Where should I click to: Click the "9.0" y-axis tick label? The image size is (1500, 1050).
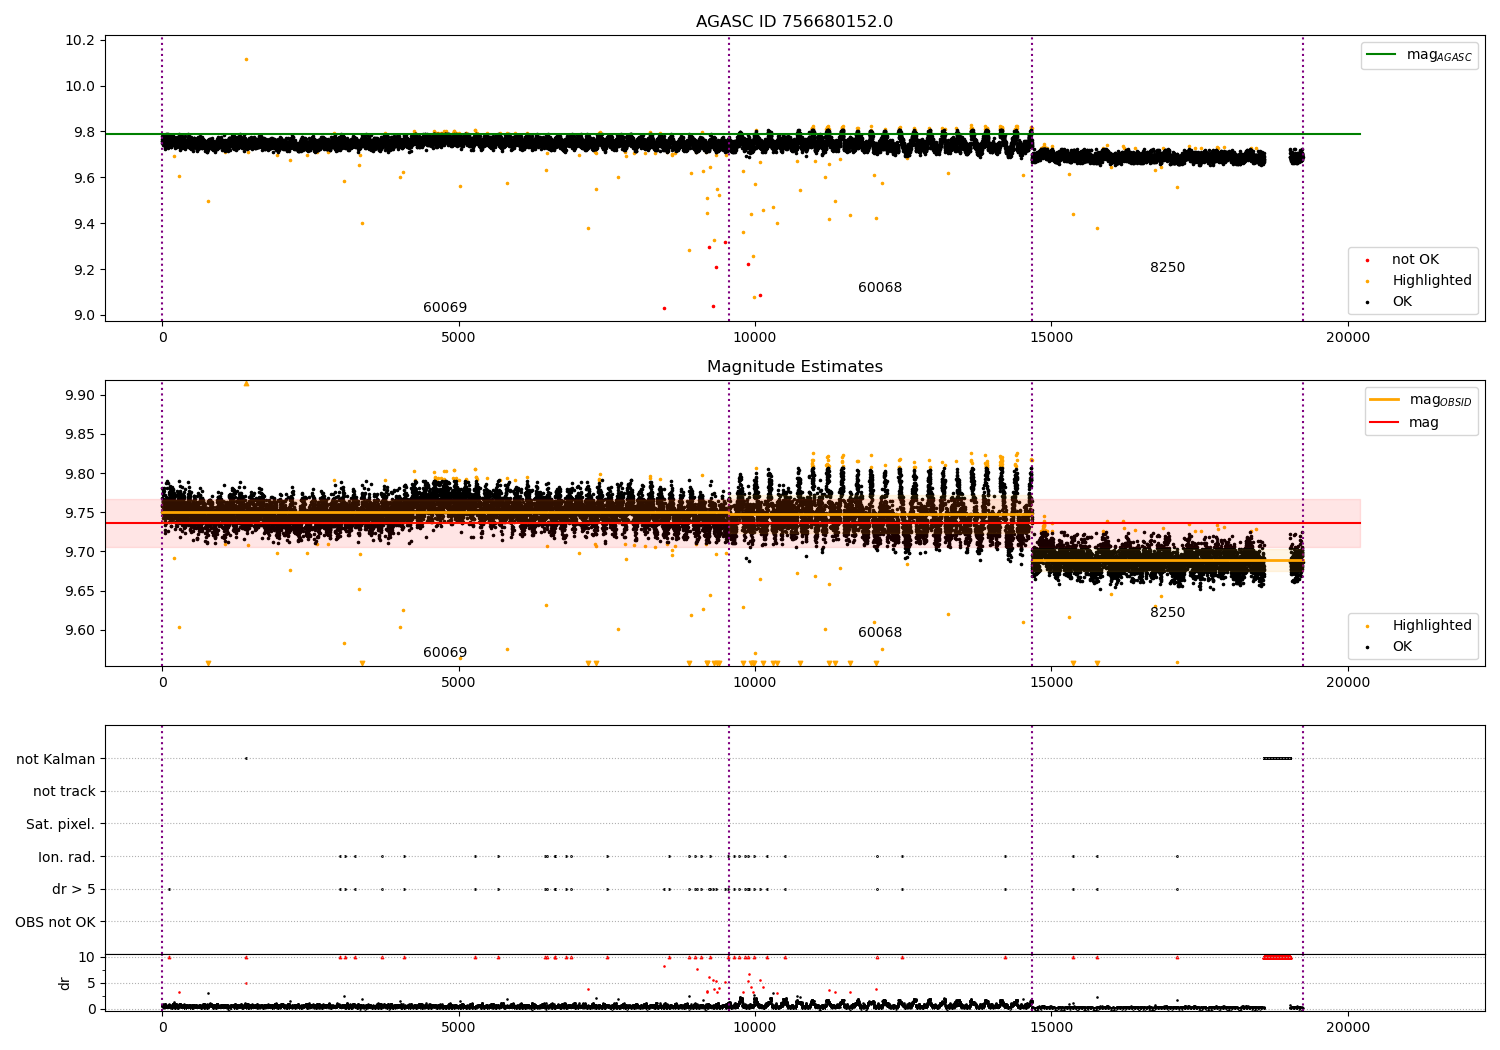coord(84,316)
